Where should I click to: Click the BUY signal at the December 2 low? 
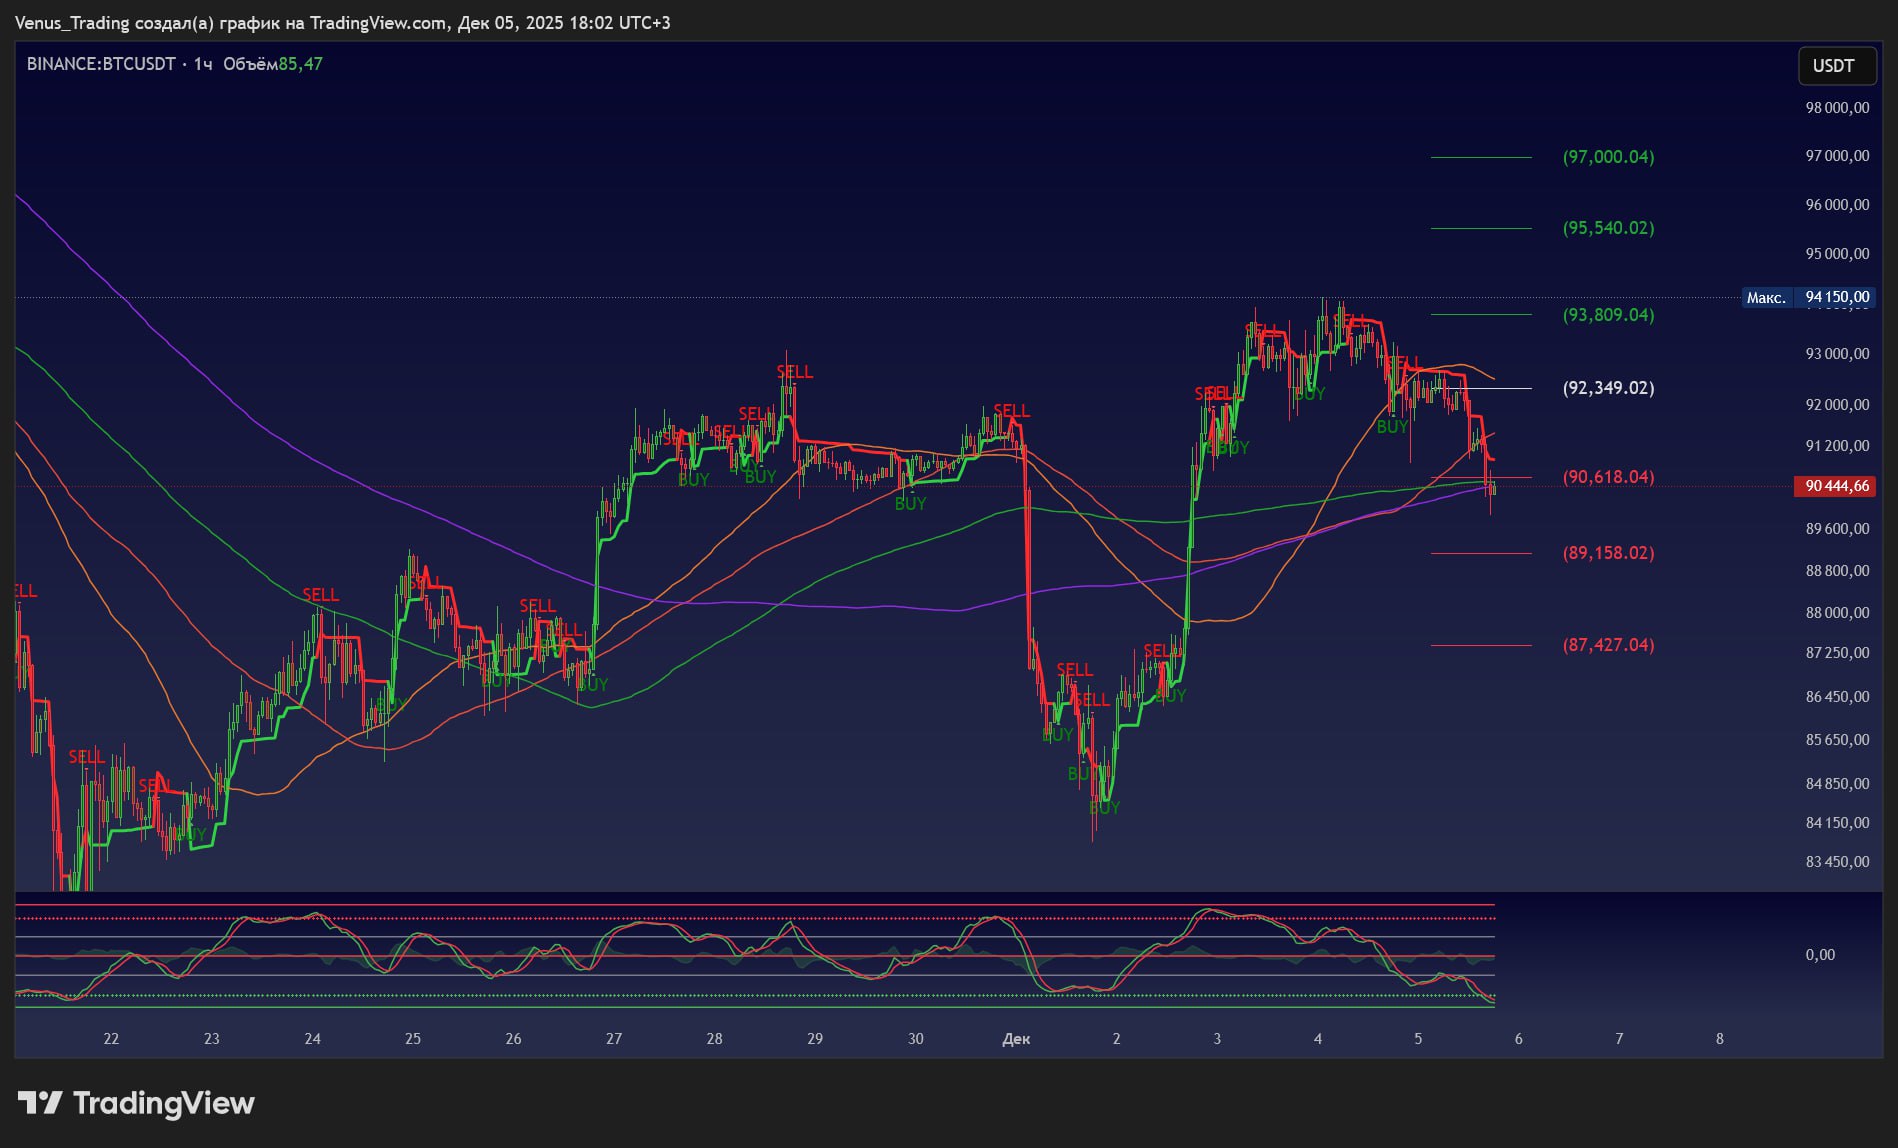coord(1104,808)
